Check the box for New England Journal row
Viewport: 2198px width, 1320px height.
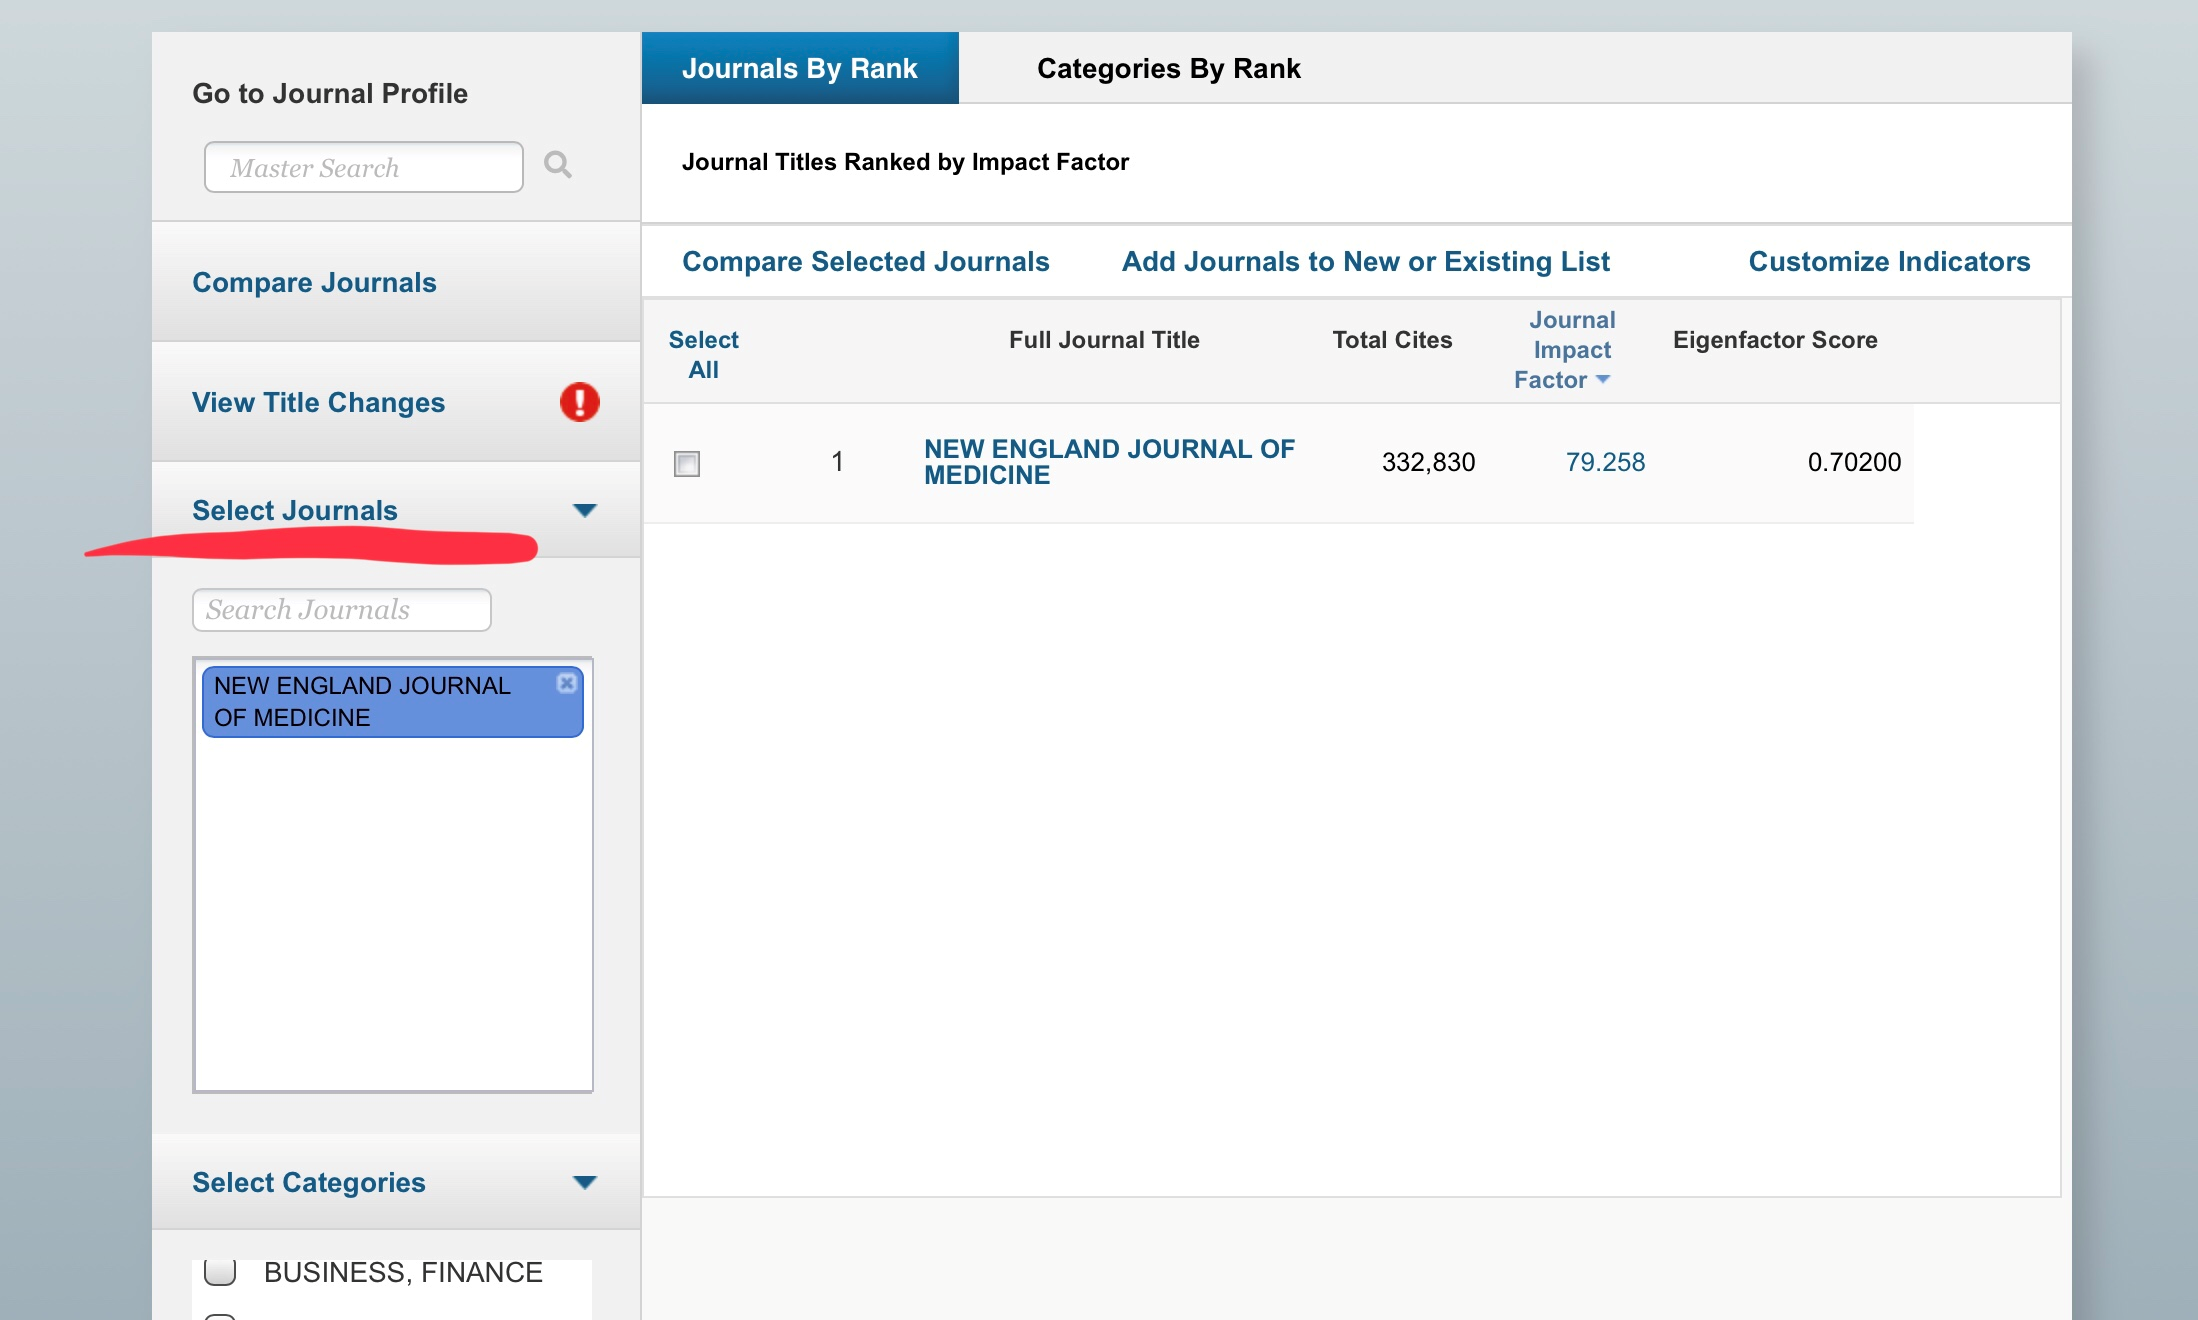point(687,463)
